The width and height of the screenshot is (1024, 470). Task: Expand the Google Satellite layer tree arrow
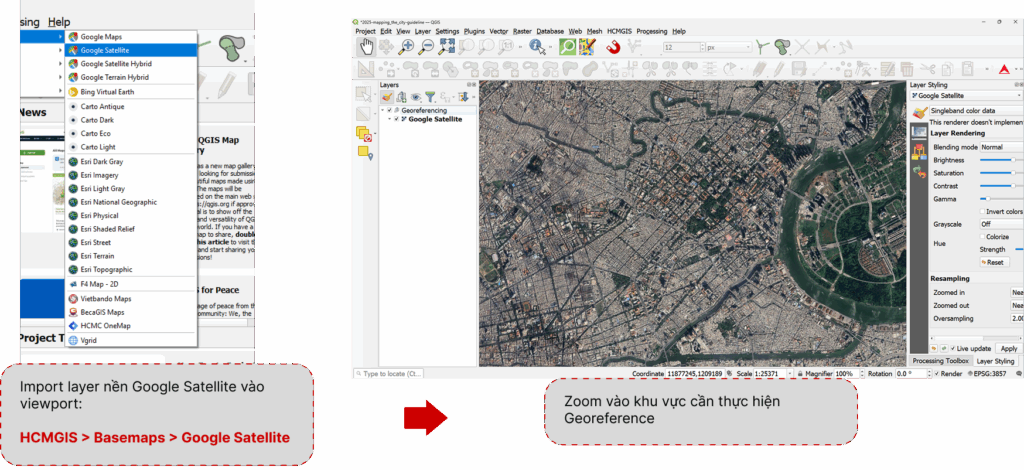pos(389,119)
